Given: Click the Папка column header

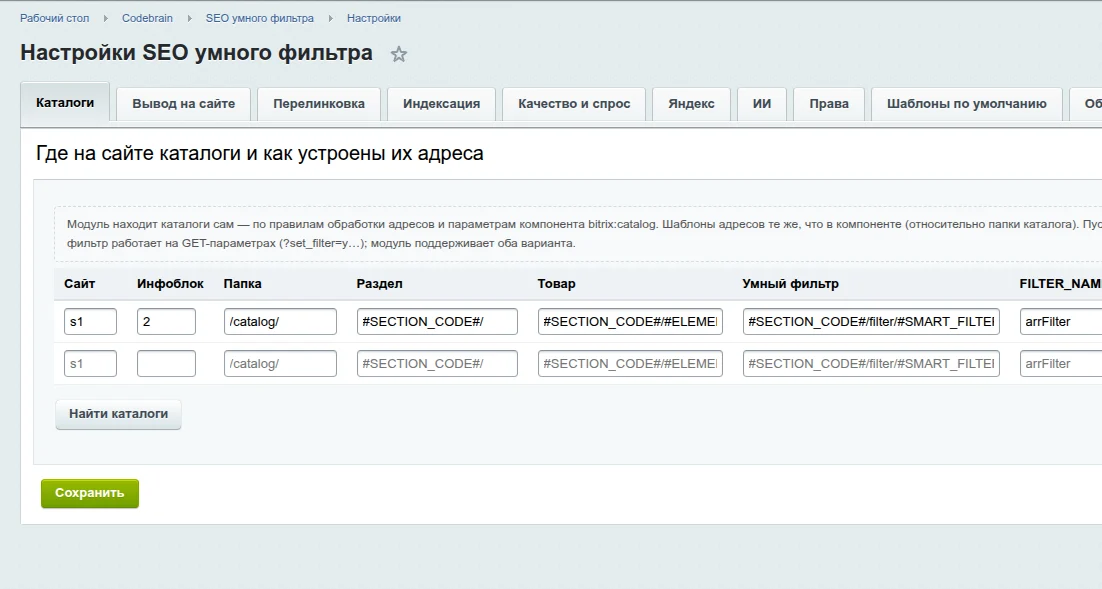Looking at the screenshot, I should [242, 284].
